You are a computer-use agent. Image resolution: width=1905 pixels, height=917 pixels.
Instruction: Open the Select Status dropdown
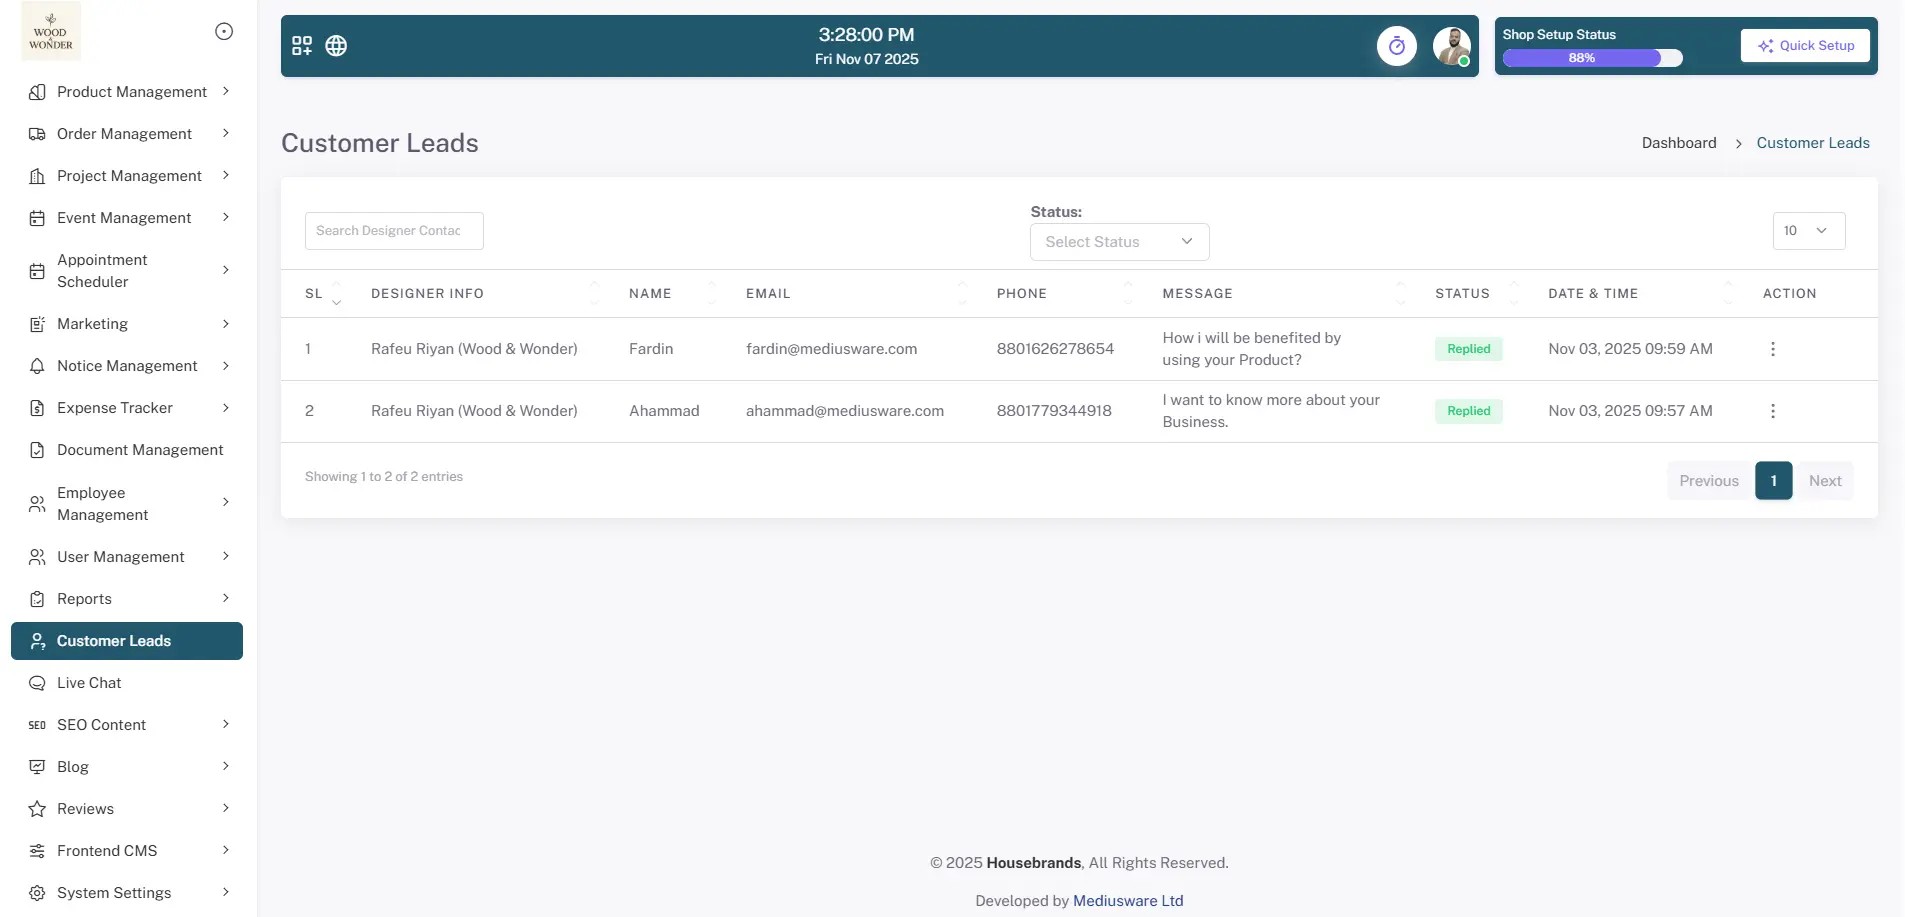point(1118,241)
